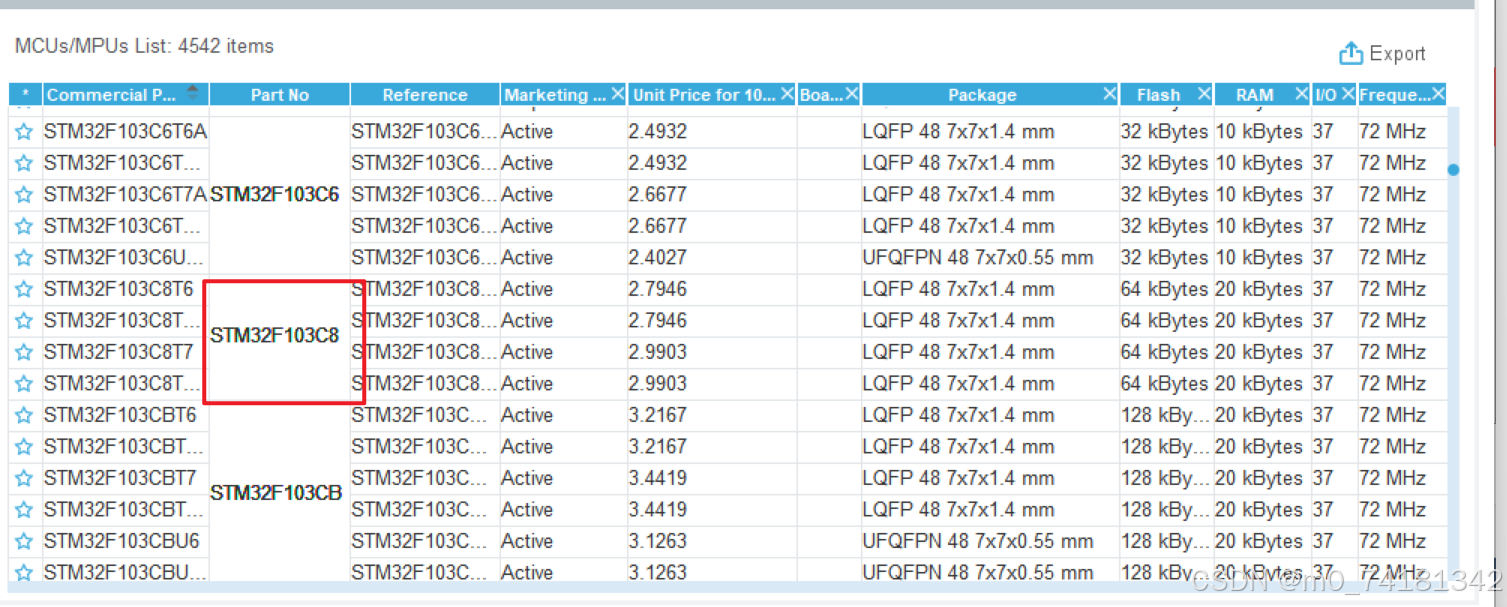This screenshot has height=607, width=1507.
Task: Toggle sort arrow on Commercial Part column
Action: (x=193, y=93)
